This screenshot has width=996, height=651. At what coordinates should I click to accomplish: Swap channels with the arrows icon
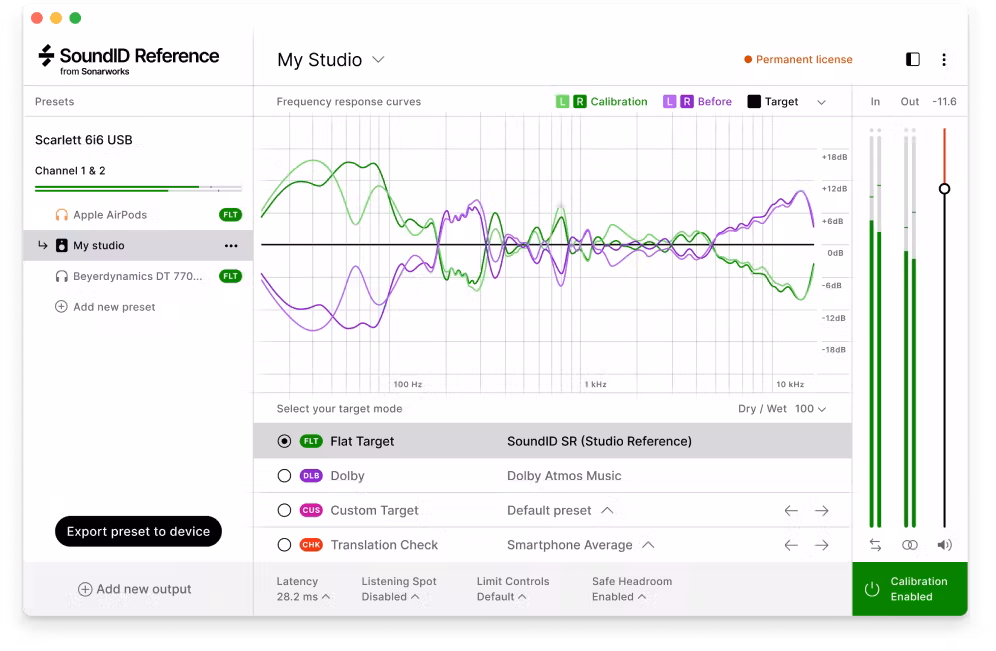[x=875, y=545]
